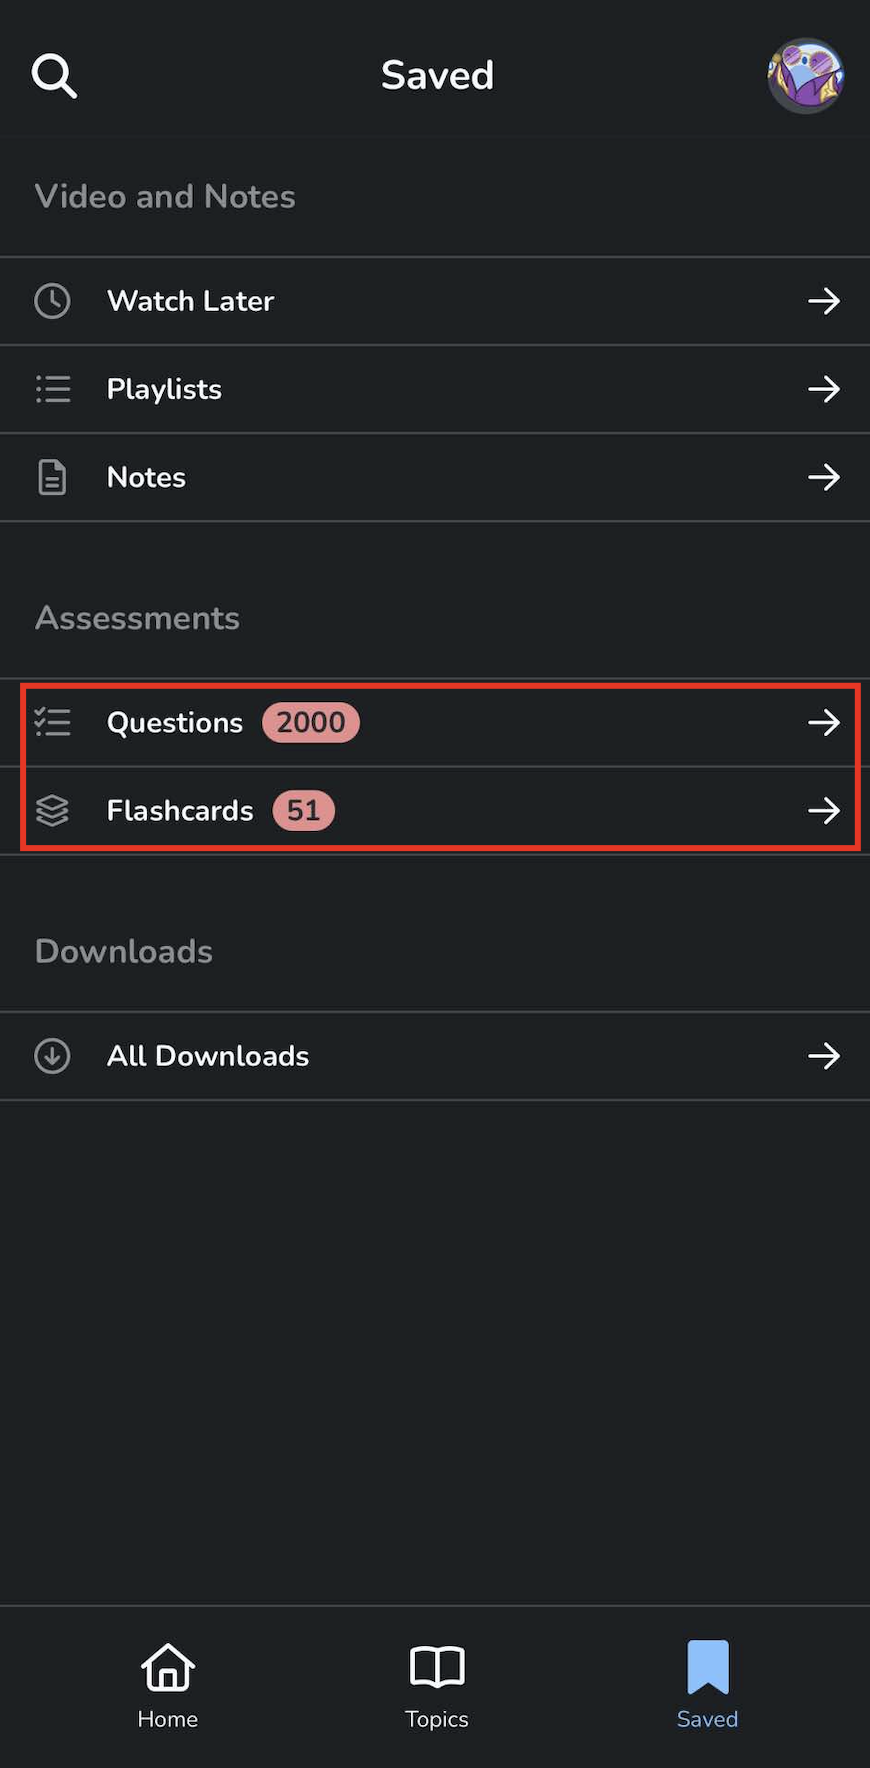Switch to the Topics tab
The height and width of the screenshot is (1768, 870).
pos(437,1685)
